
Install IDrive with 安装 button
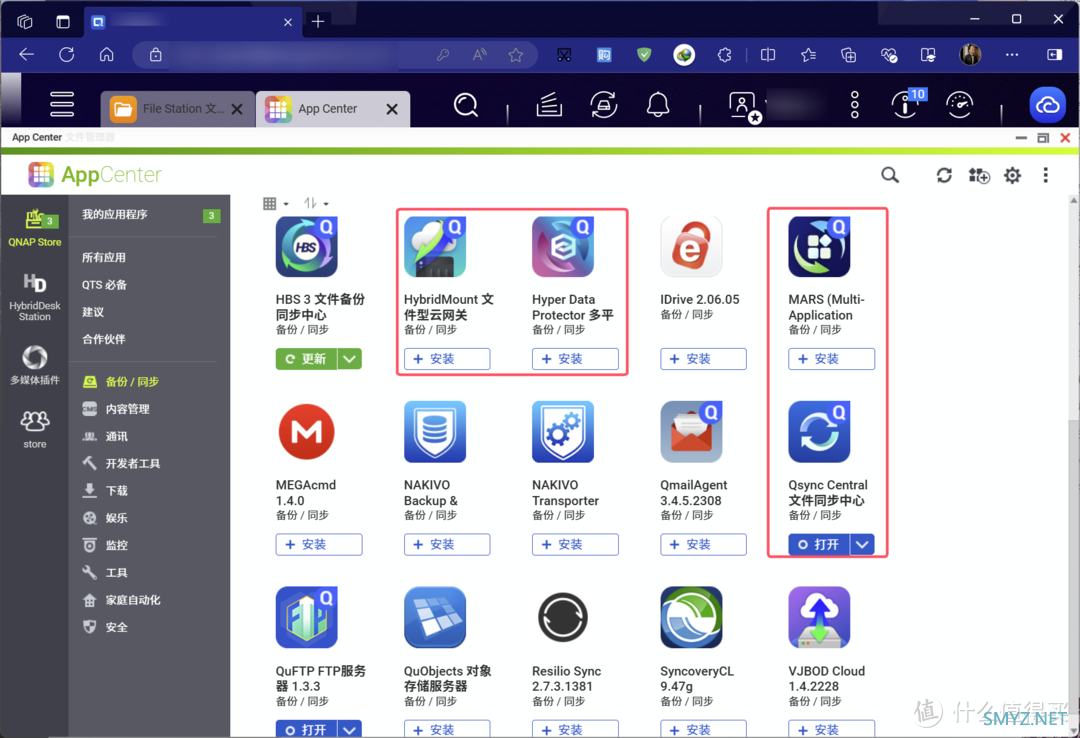[703, 359]
